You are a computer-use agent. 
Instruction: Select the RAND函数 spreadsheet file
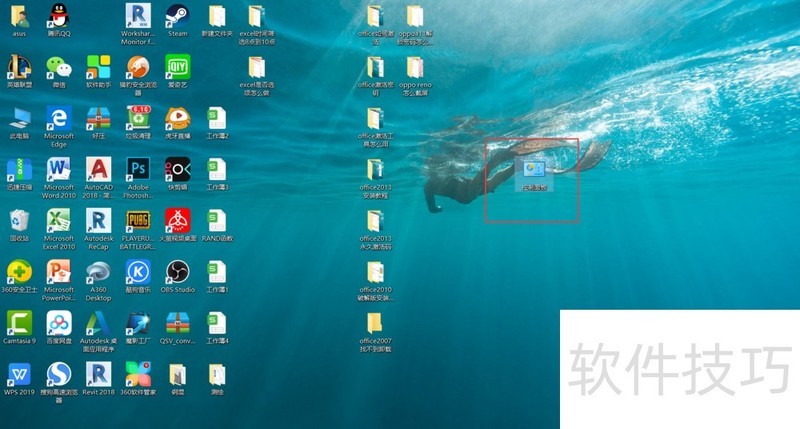tap(217, 221)
